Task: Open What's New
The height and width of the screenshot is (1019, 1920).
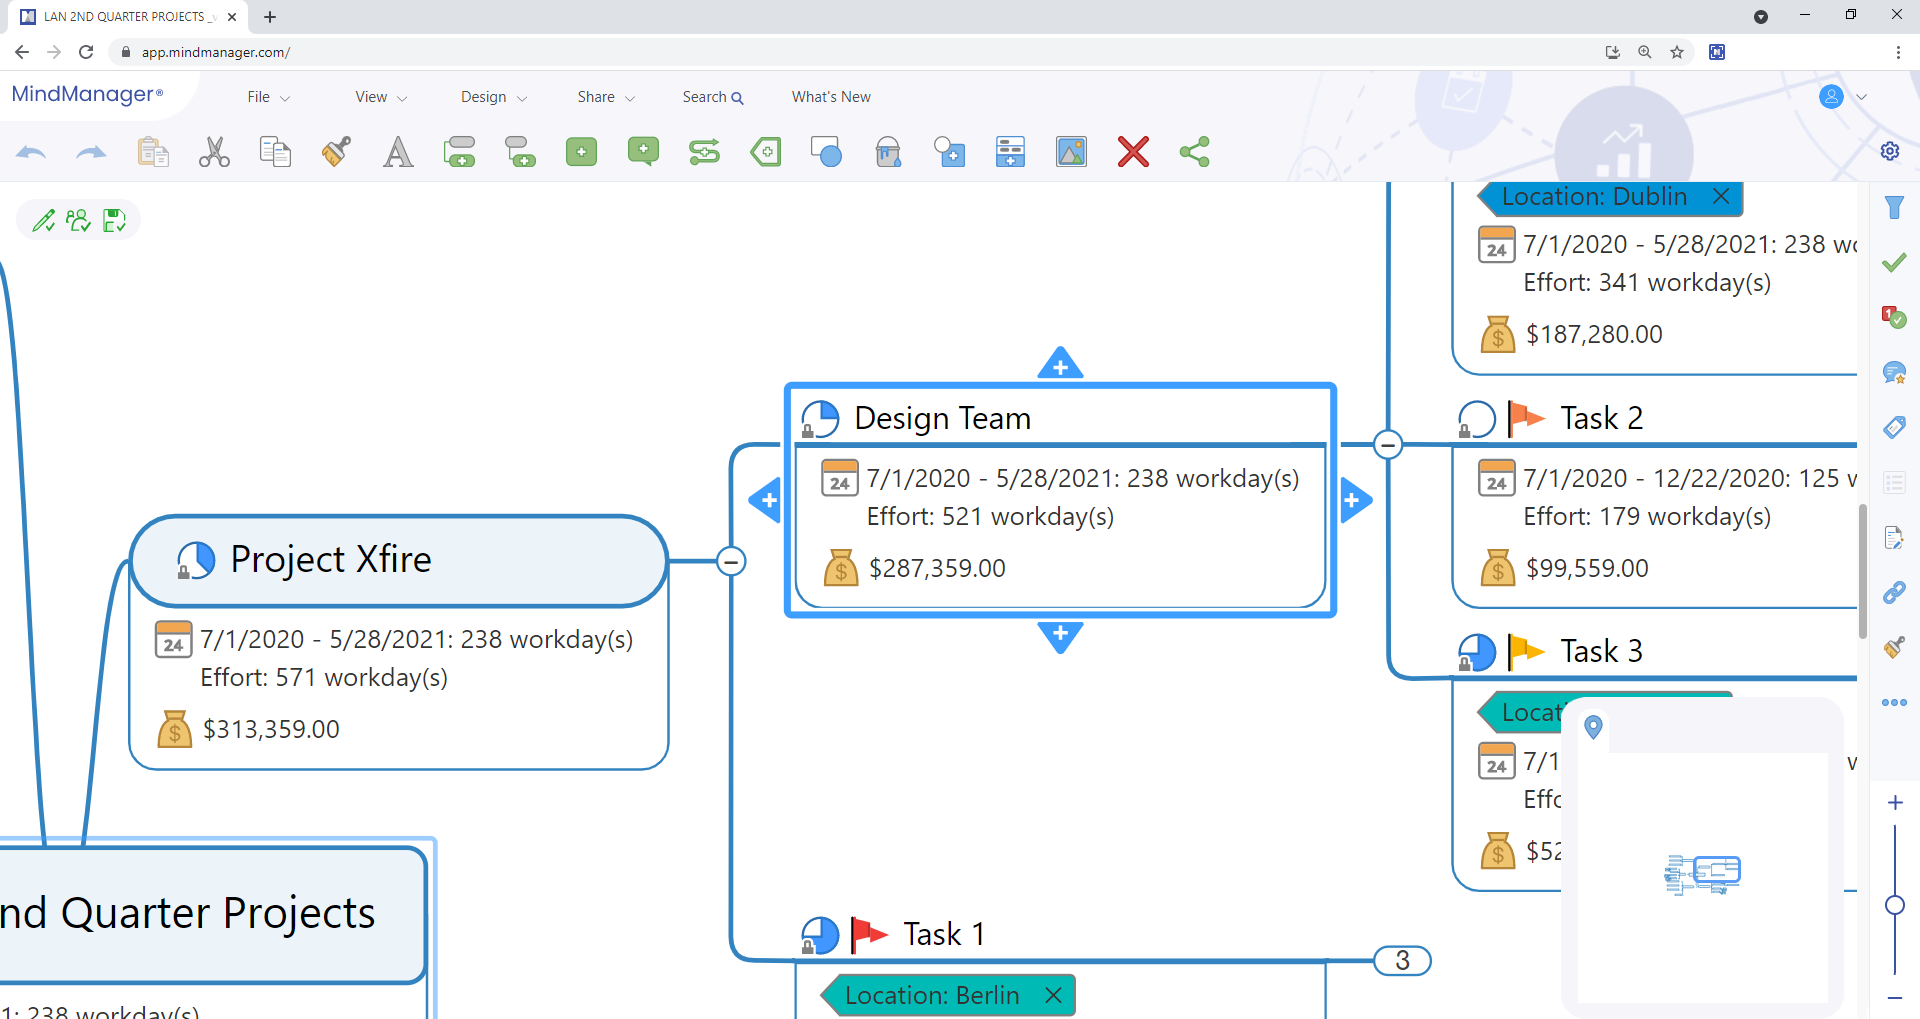Action: coord(831,97)
